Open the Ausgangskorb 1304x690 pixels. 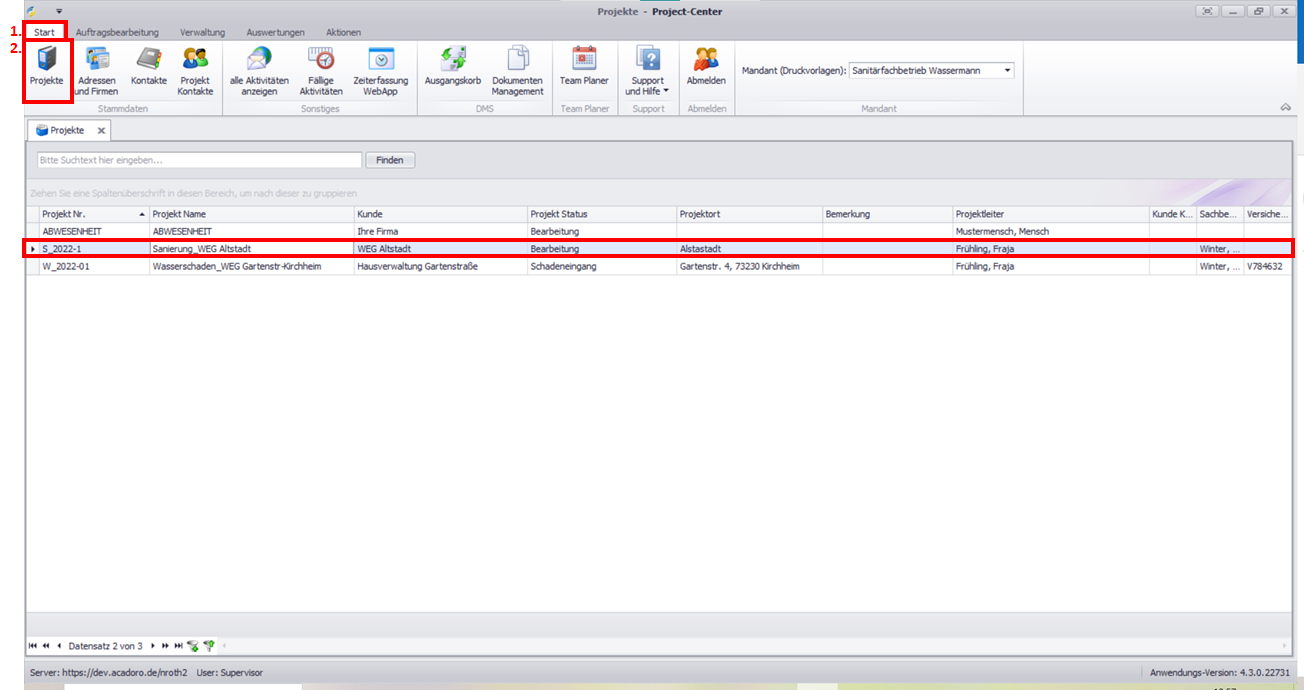[453, 66]
